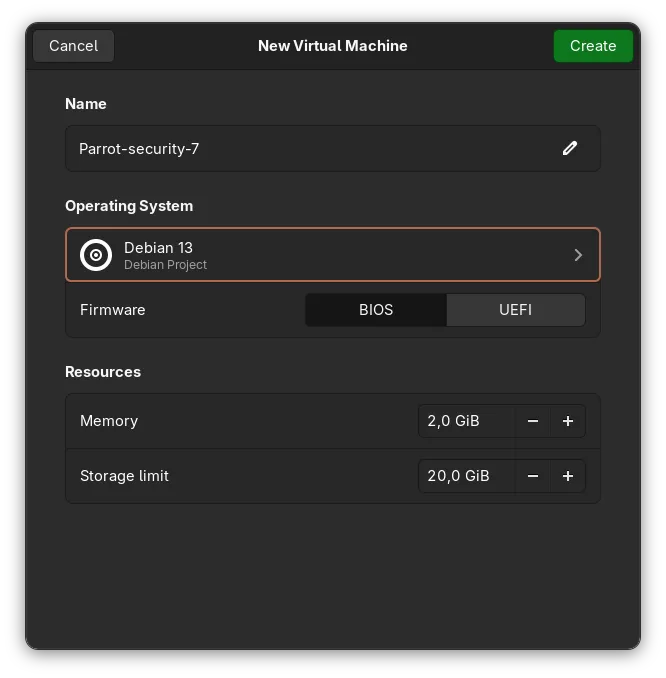The image size is (666, 678).
Task: Decrease Storage limit with minus button
Action: [x=533, y=476]
